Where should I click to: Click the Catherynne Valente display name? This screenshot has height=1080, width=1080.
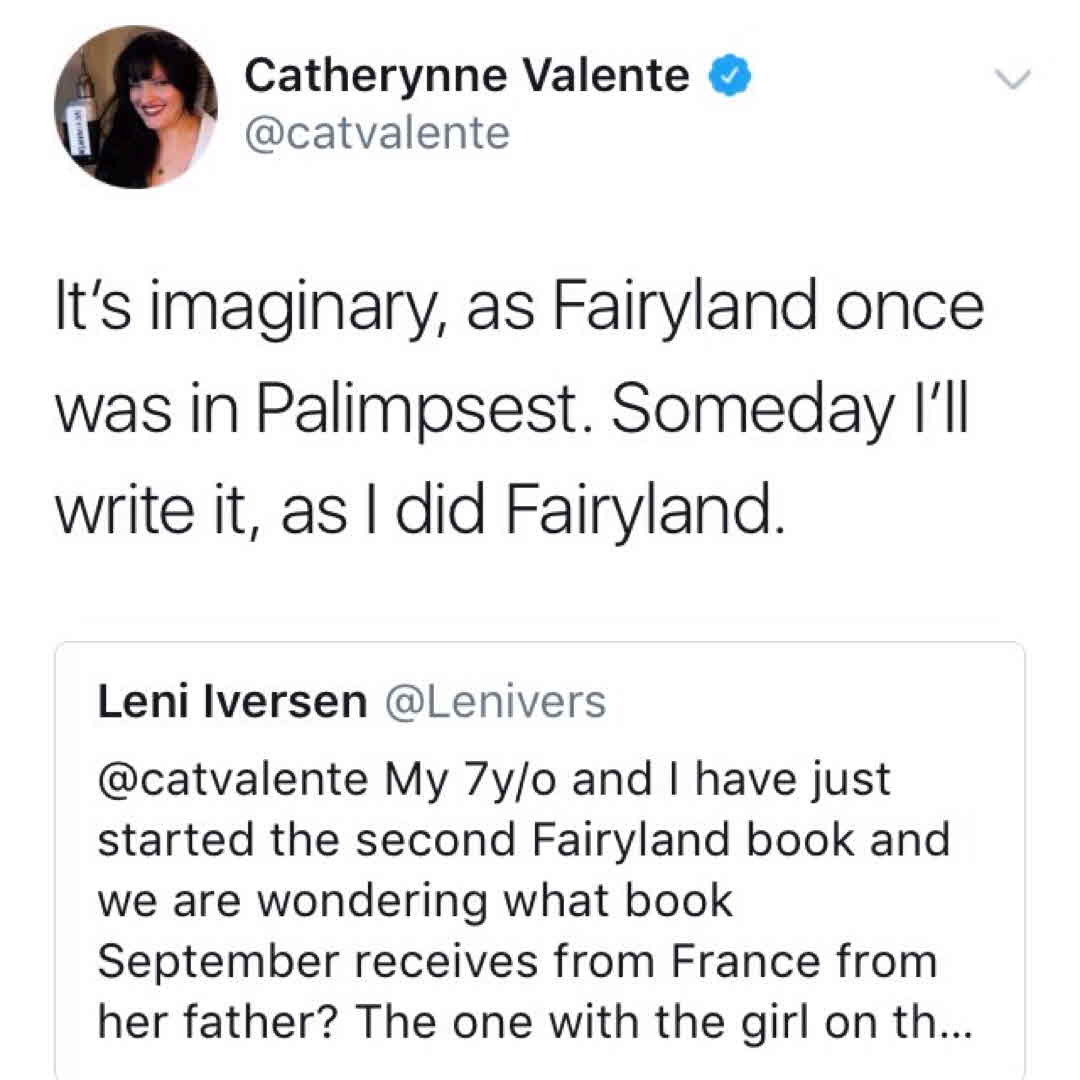(467, 77)
